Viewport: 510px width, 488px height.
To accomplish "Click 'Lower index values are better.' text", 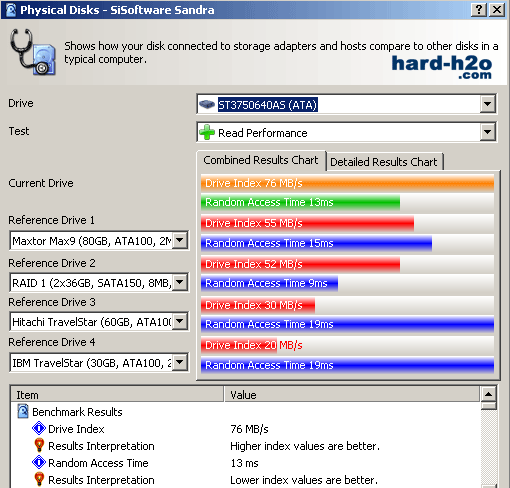I will pos(304,480).
